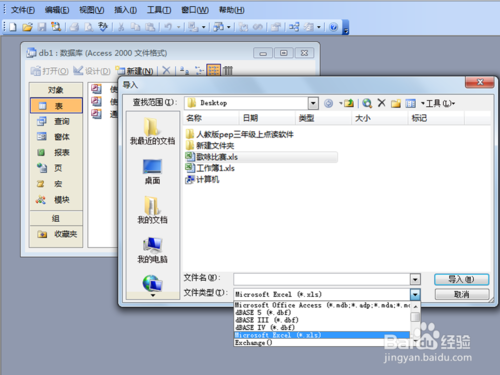Click the Search the Web icon
The height and width of the screenshot is (375, 500).
tap(367, 103)
